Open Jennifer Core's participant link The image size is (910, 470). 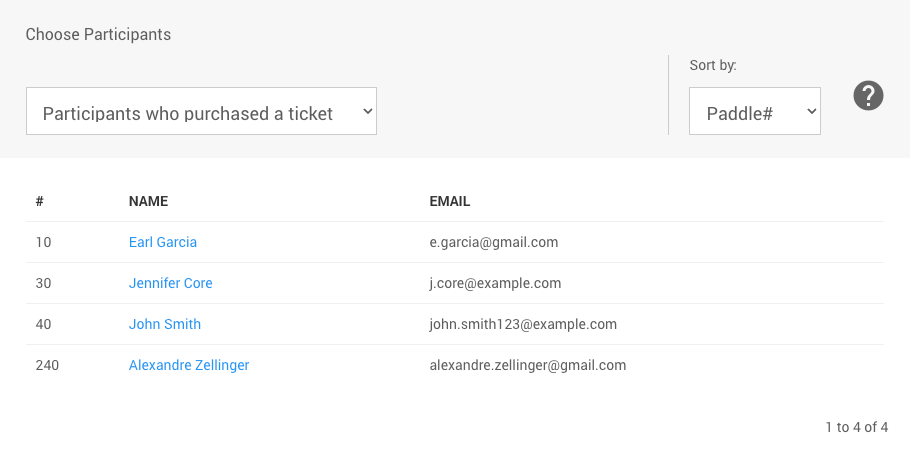click(171, 283)
